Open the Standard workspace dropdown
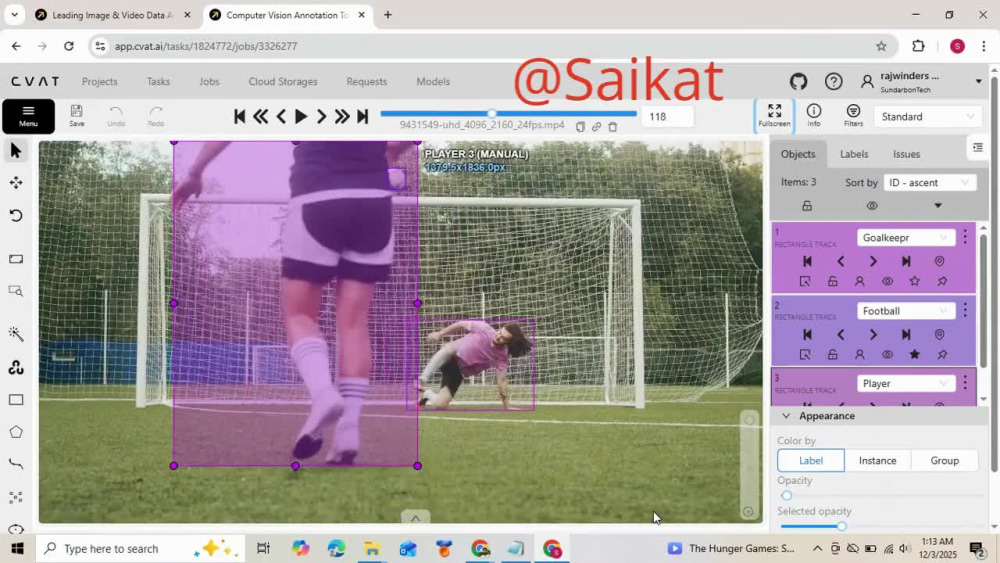The image size is (1000, 563). pos(927,117)
